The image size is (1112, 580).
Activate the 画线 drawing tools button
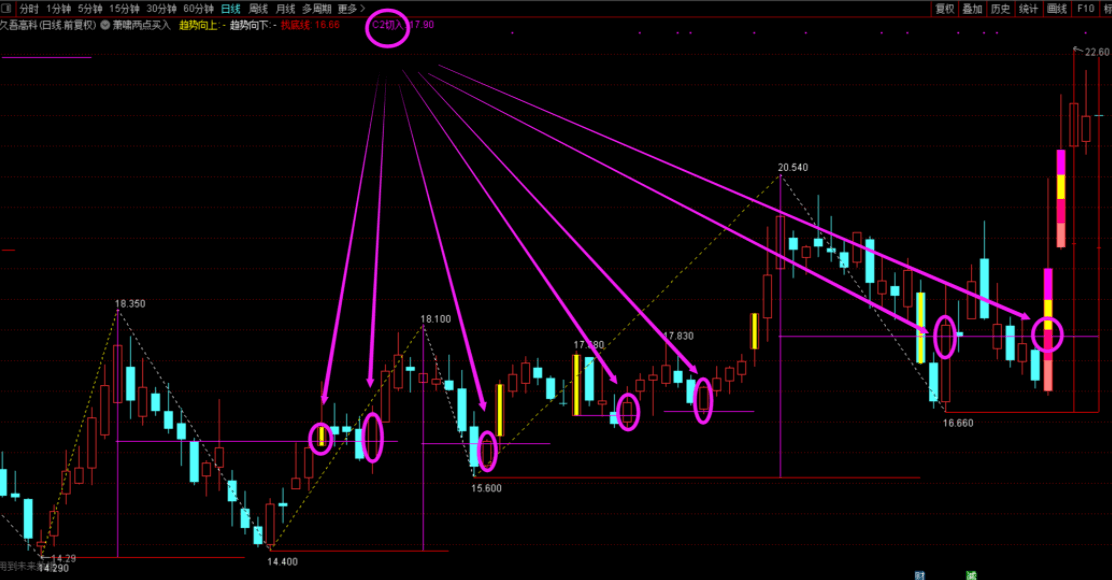[1057, 9]
